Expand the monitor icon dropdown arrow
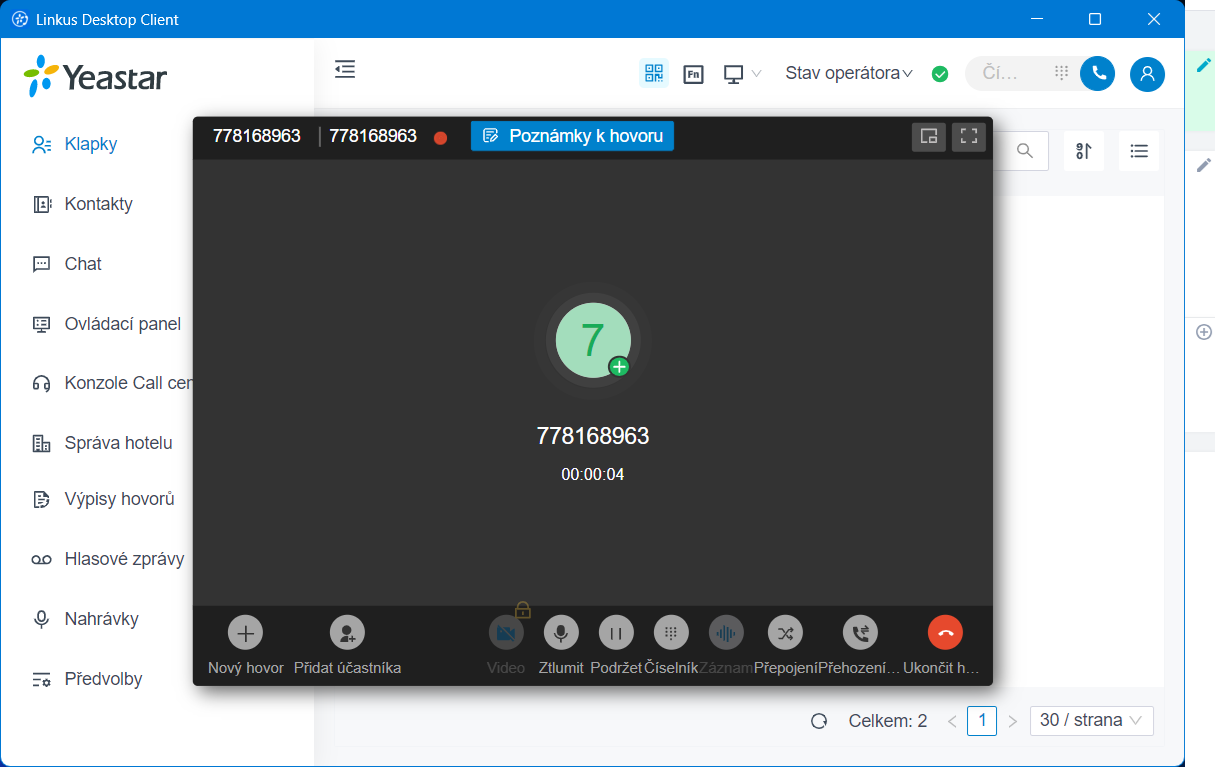The image size is (1215, 767). 756,73
